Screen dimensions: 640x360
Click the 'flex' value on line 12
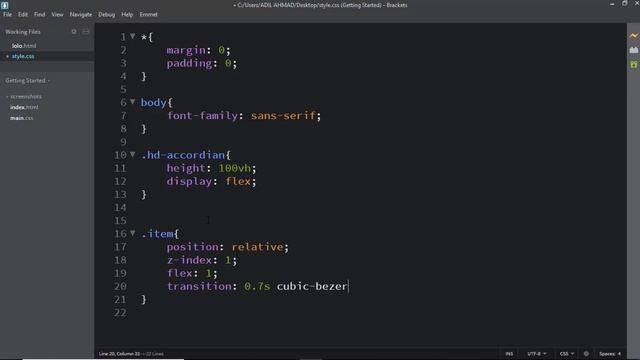click(238, 181)
